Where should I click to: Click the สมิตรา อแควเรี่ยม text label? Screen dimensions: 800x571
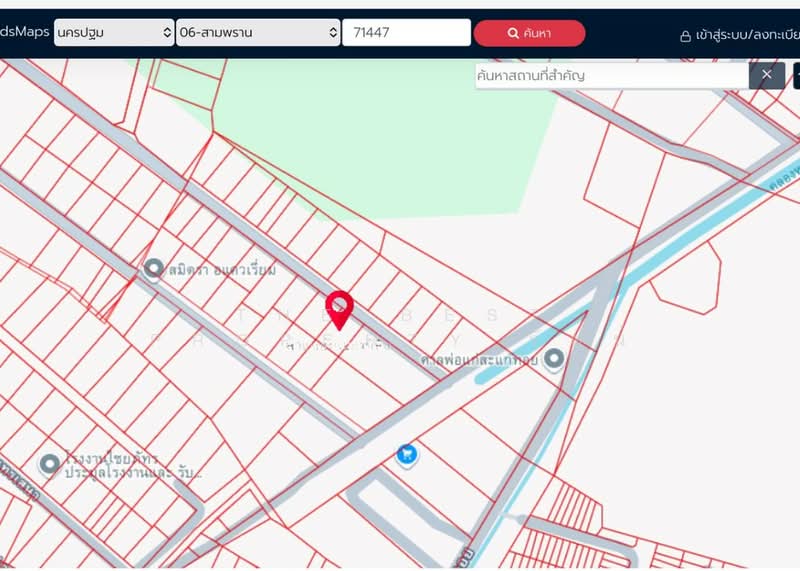click(x=222, y=270)
